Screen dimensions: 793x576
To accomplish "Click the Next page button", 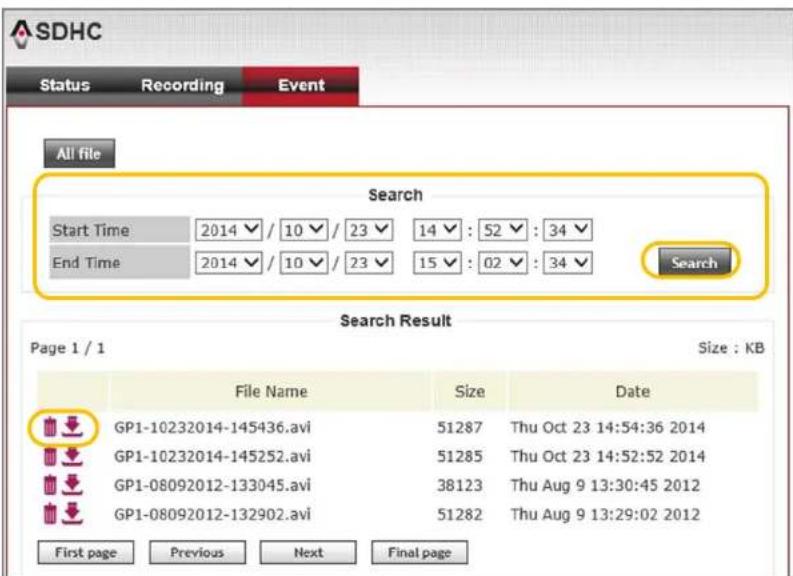I will 308,552.
